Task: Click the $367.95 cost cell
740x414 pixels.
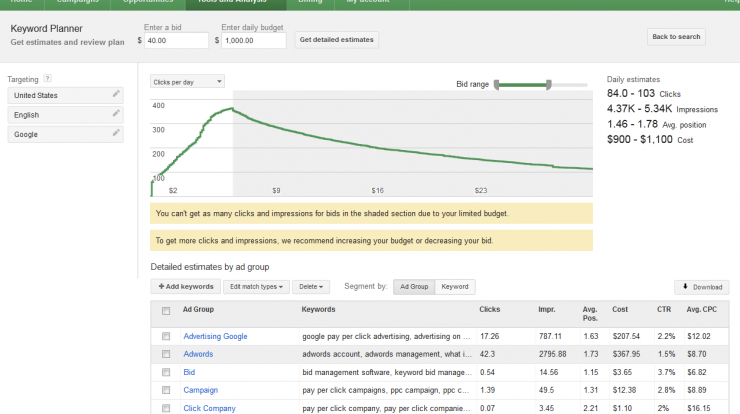Action: [626, 354]
